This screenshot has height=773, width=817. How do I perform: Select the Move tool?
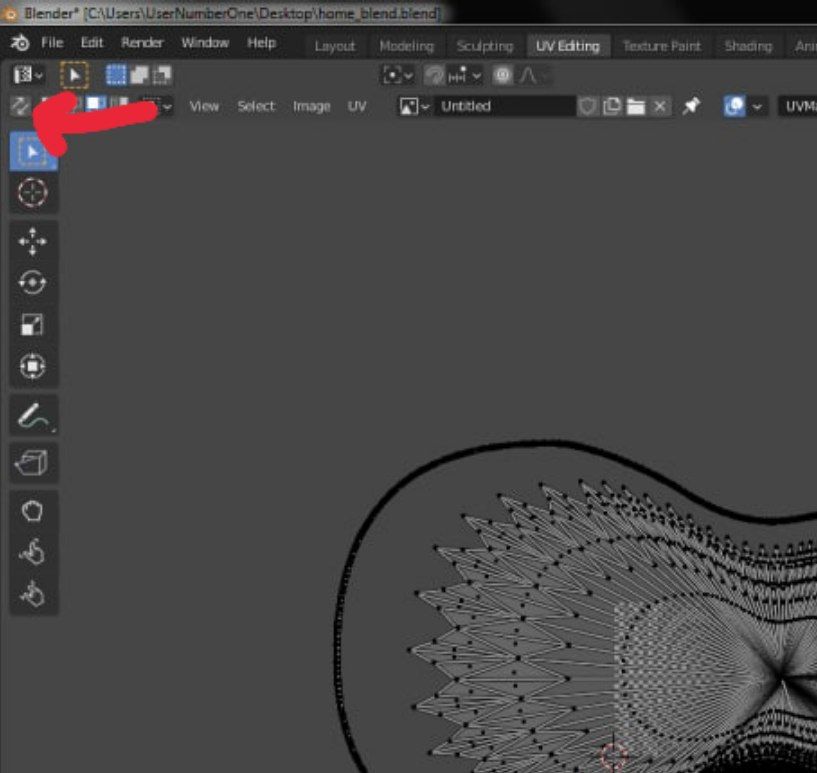coord(33,241)
